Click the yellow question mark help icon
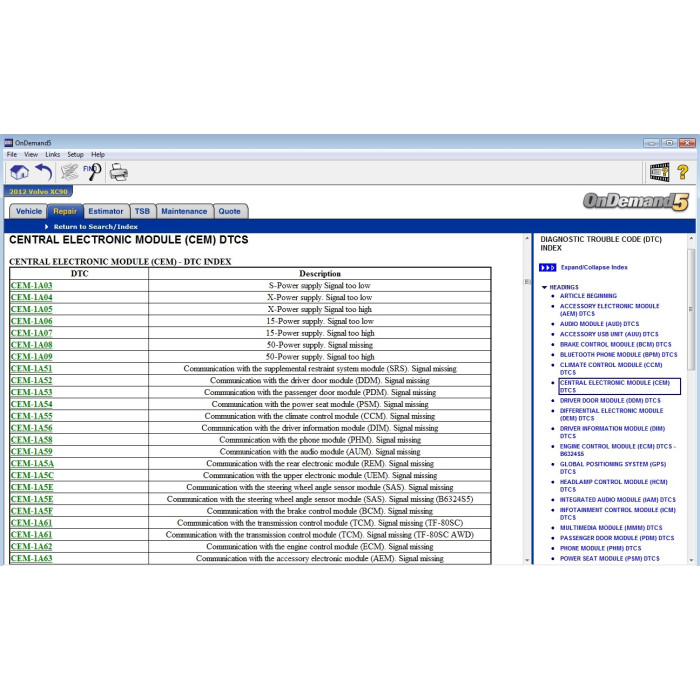700x700 pixels. (x=683, y=172)
